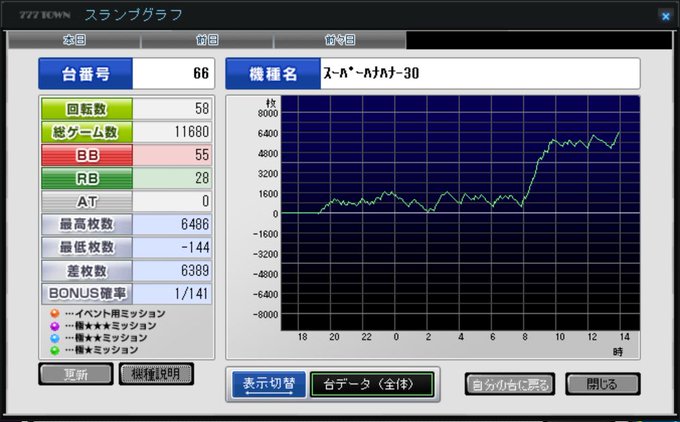Click the 0 y-axis label
The height and width of the screenshot is (422, 680).
[x=275, y=214]
